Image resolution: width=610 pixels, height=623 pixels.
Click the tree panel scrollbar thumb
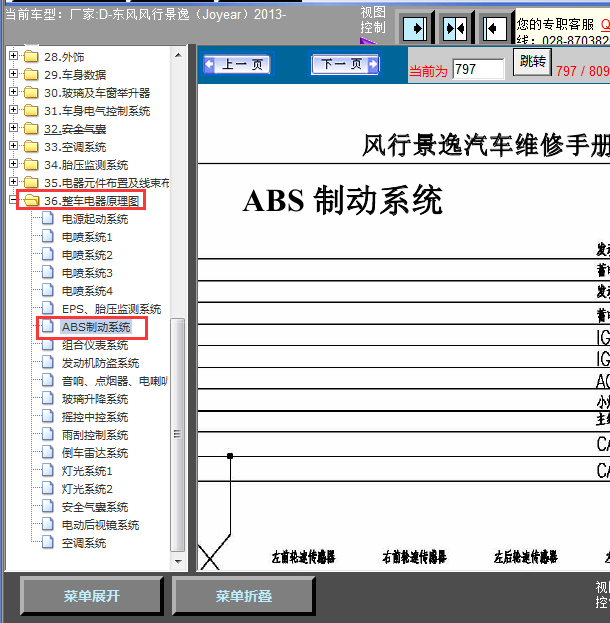(x=178, y=435)
